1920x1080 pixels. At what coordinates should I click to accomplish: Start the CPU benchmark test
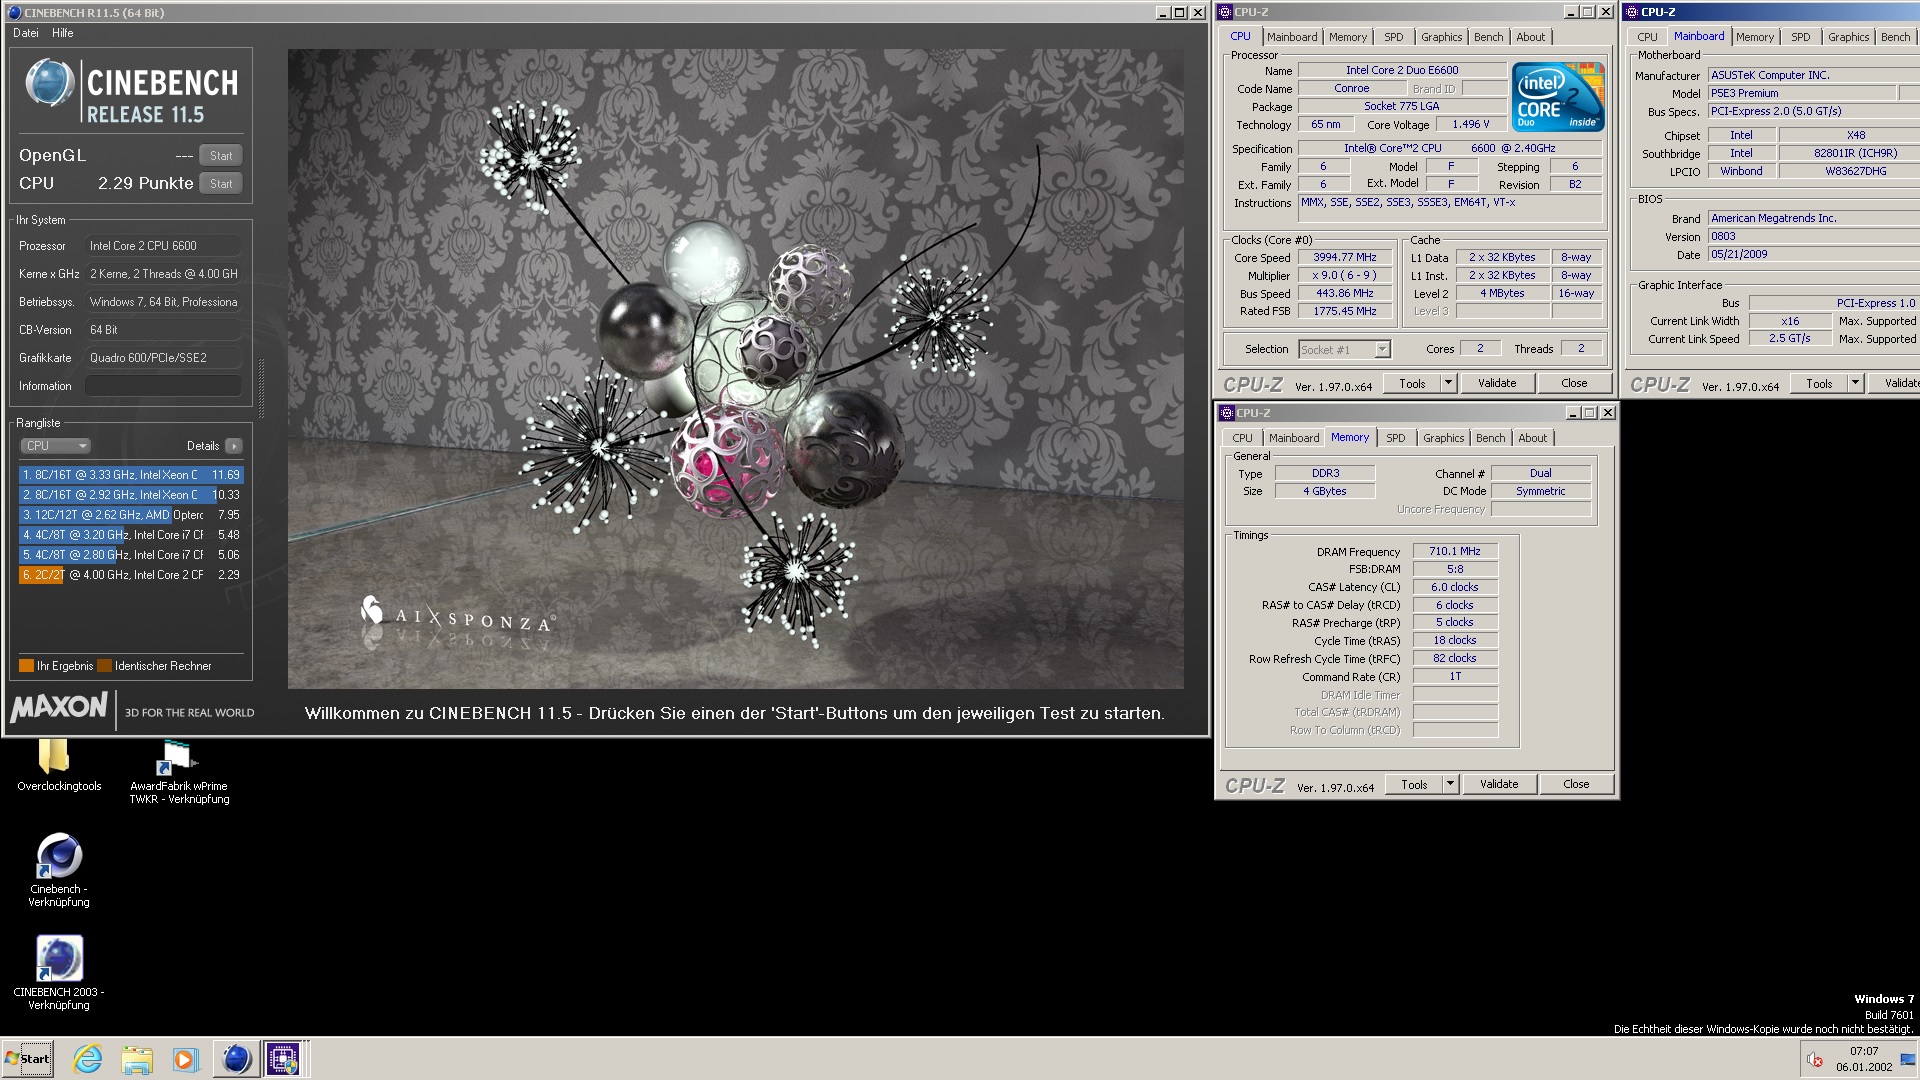(x=221, y=184)
